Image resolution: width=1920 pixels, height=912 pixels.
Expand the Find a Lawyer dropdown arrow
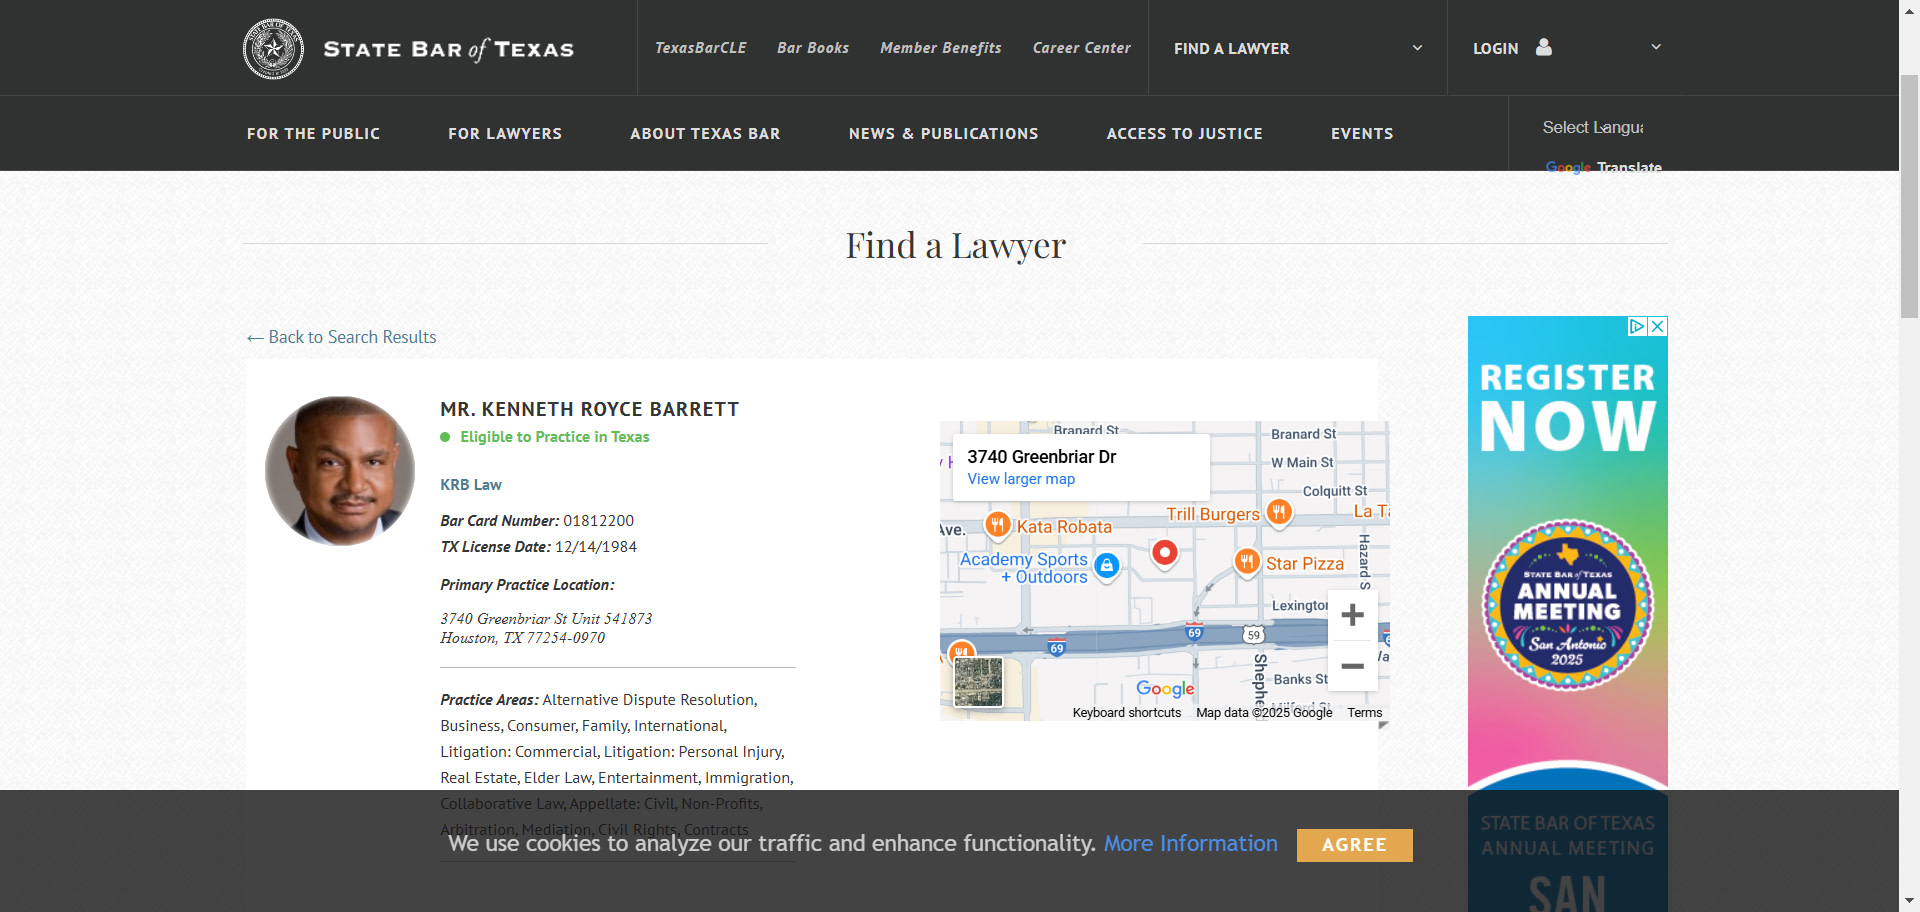[1417, 48]
